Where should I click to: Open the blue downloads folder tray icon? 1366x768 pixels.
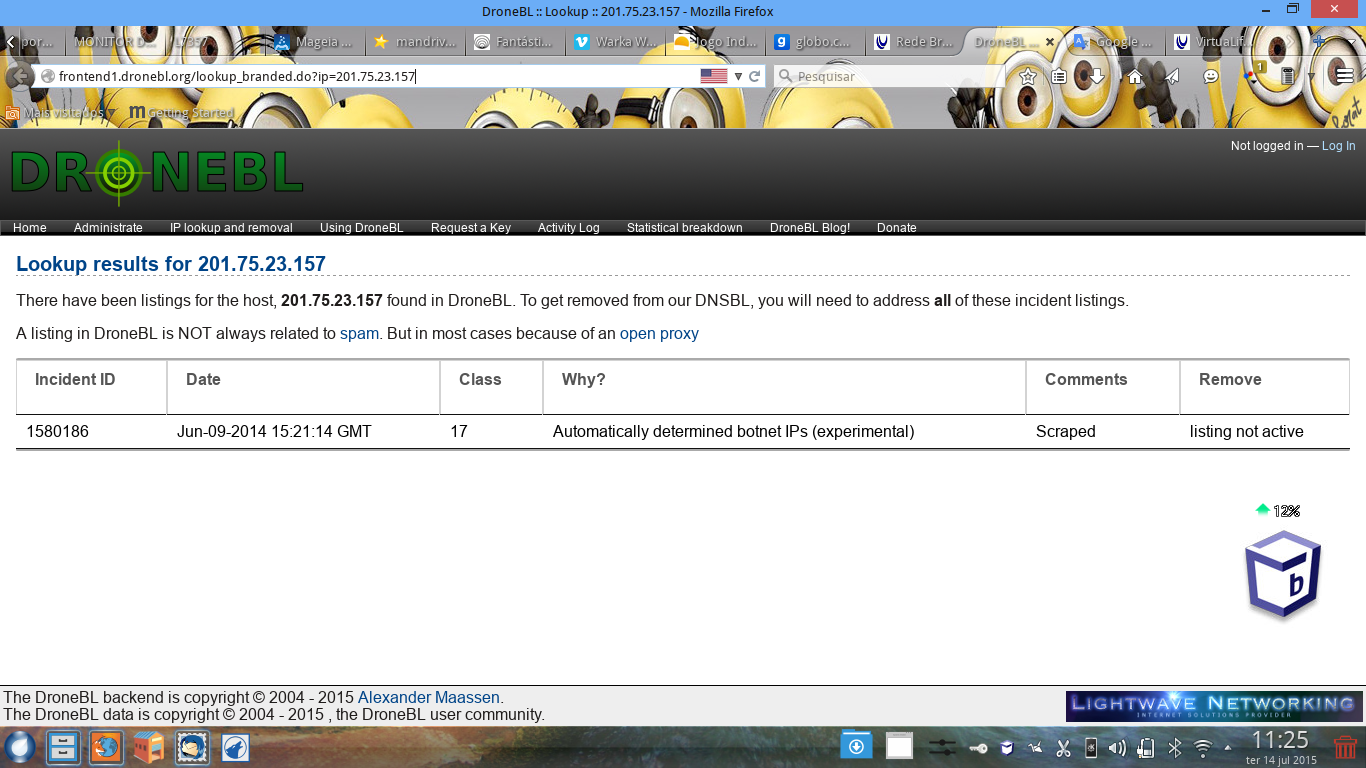856,746
